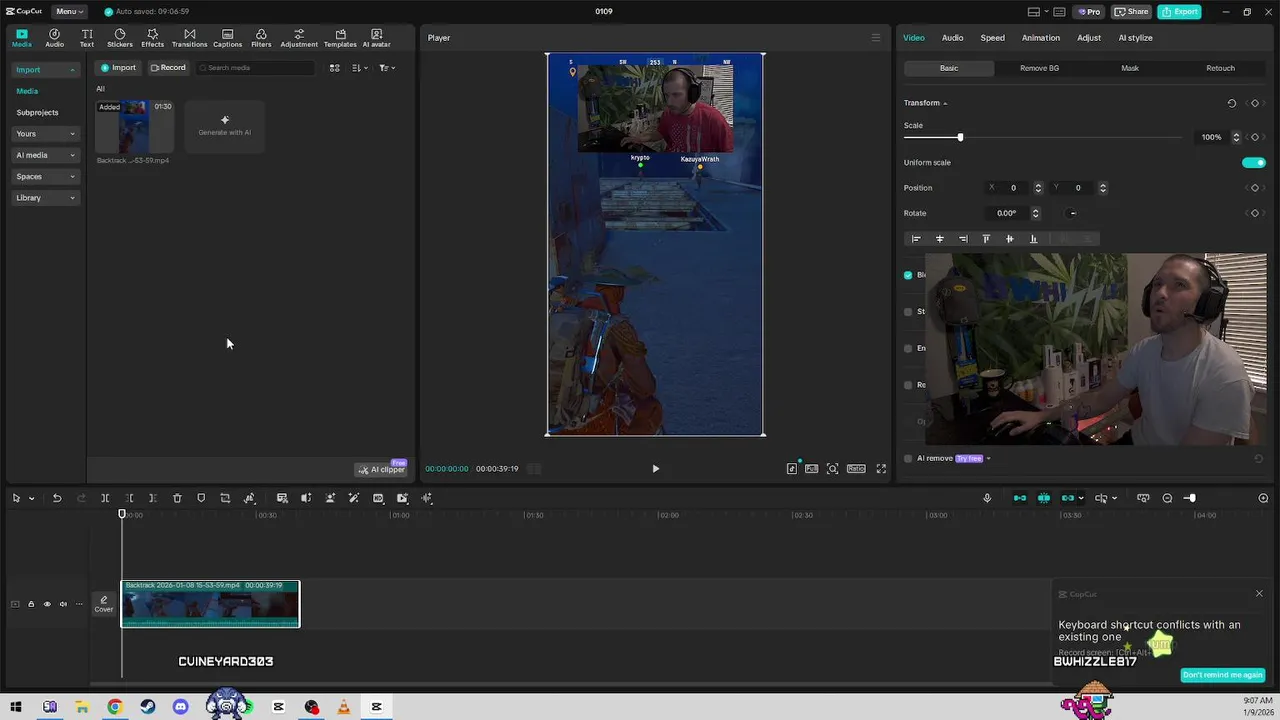1280x720 pixels.
Task: Open the select tool mode dropdown arrow
Action: (31, 498)
